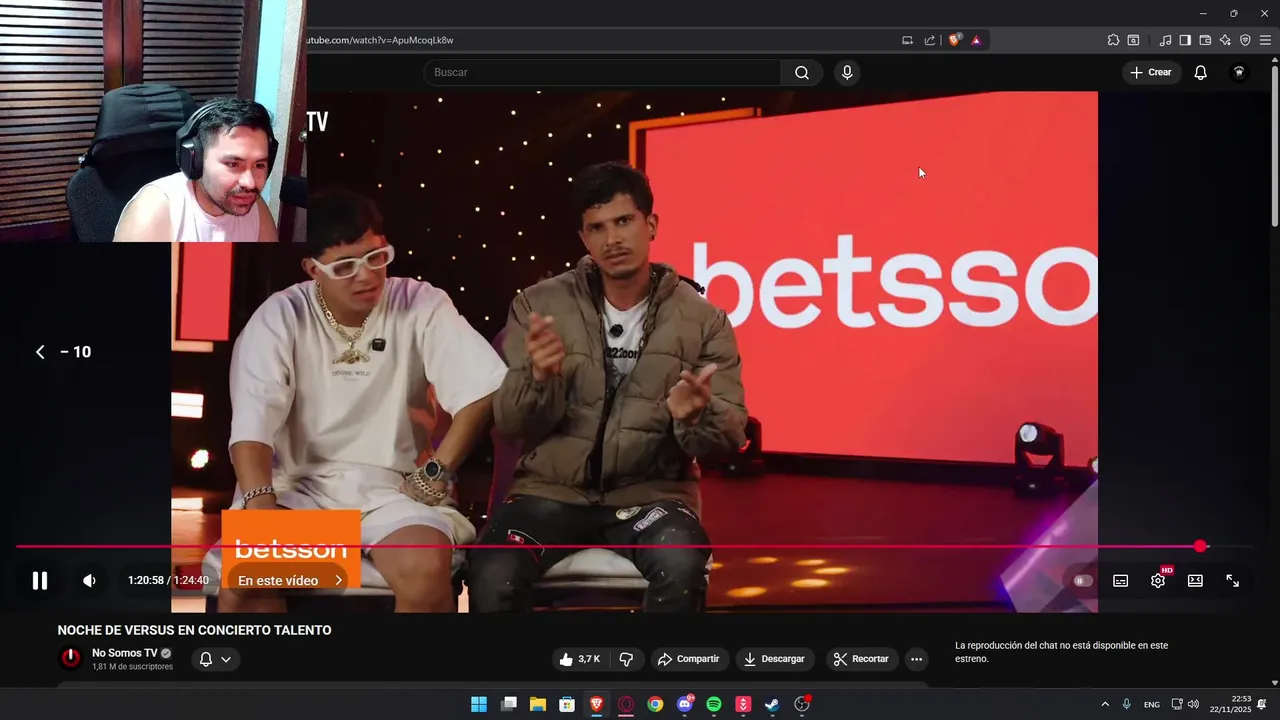Open the 'No Somos TV' channel name link
This screenshot has height=720, width=1280.
125,653
